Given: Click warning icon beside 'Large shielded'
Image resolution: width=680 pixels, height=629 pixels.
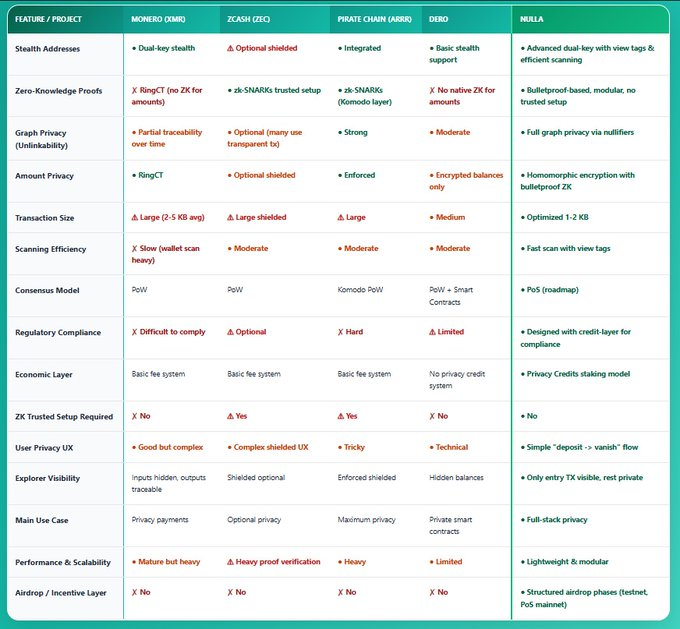Looking at the screenshot, I should click(x=230, y=217).
